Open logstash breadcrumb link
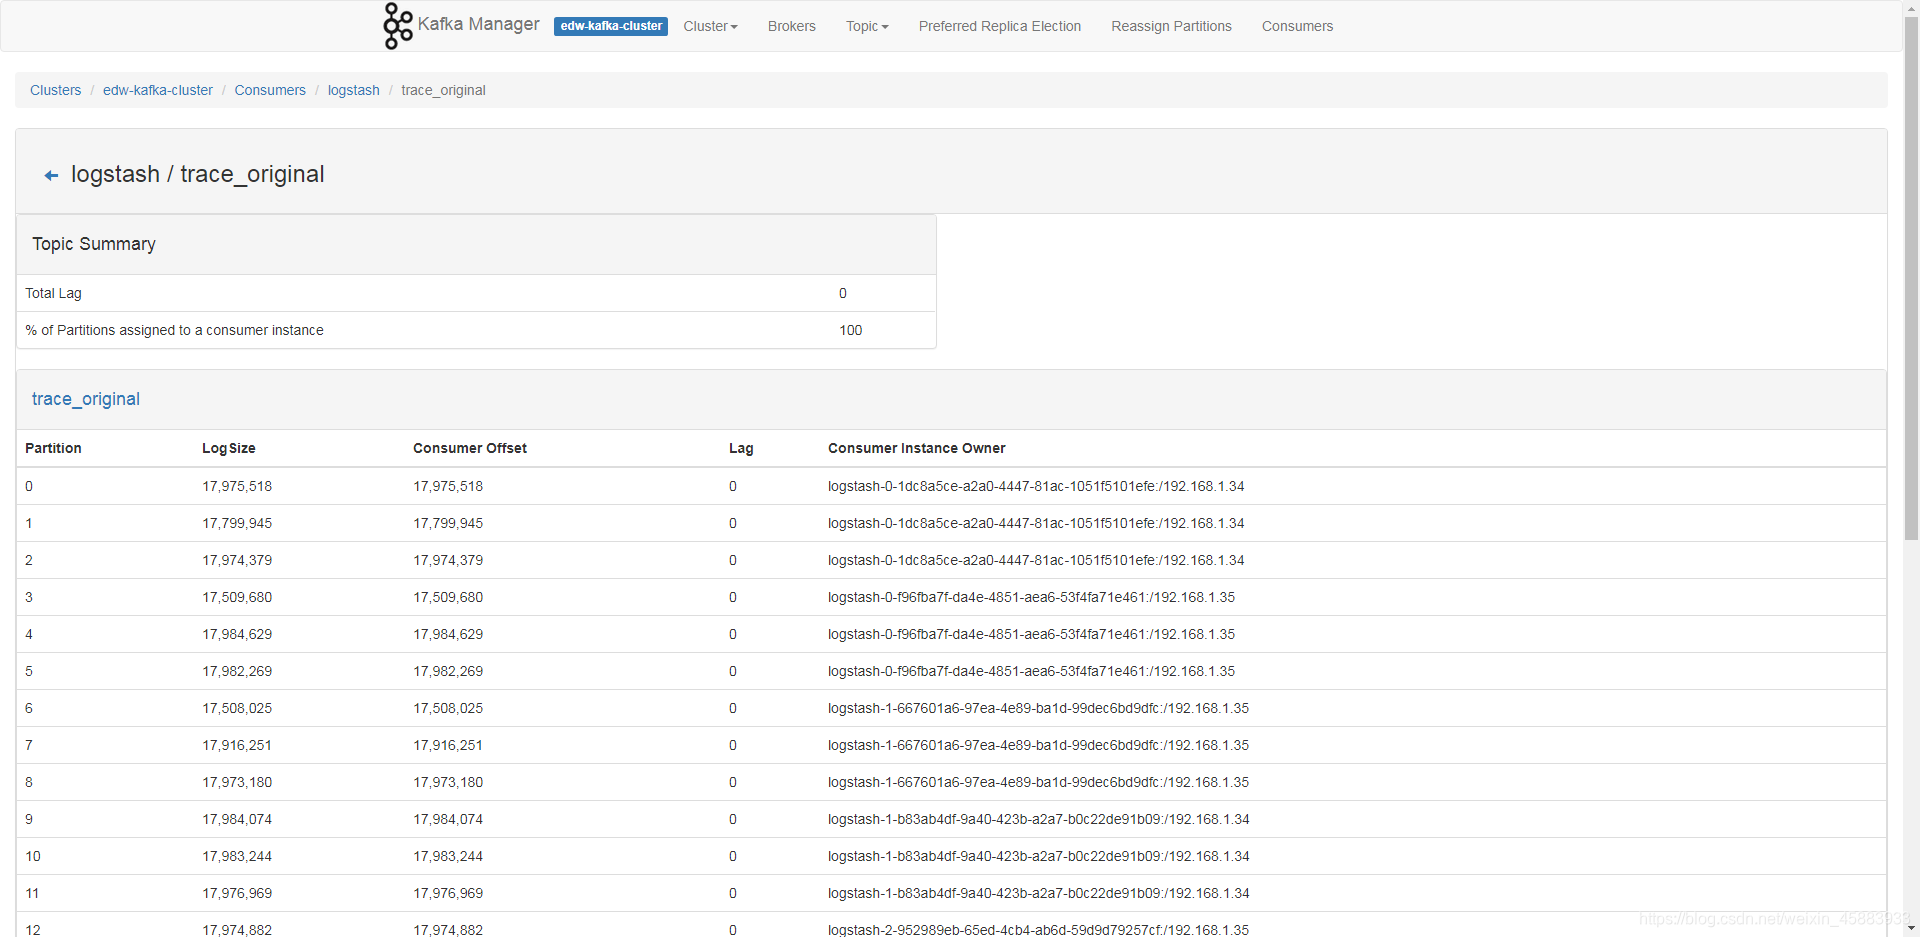Image resolution: width=1920 pixels, height=937 pixels. (354, 90)
